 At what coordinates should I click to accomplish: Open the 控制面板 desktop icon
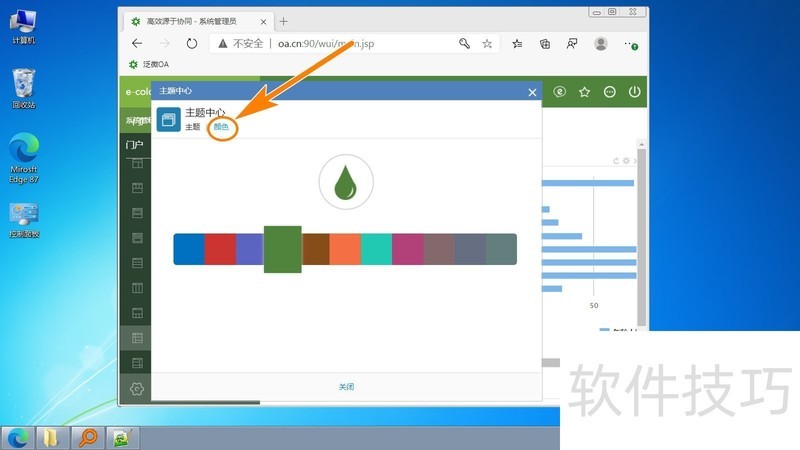pos(23,221)
